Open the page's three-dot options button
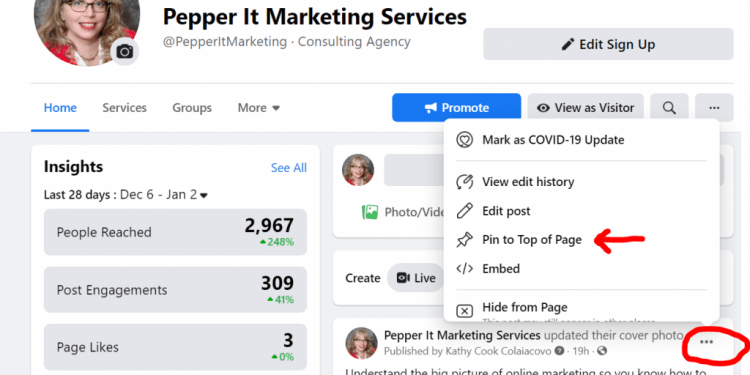Viewport: 750px width, 375px height. click(x=714, y=108)
